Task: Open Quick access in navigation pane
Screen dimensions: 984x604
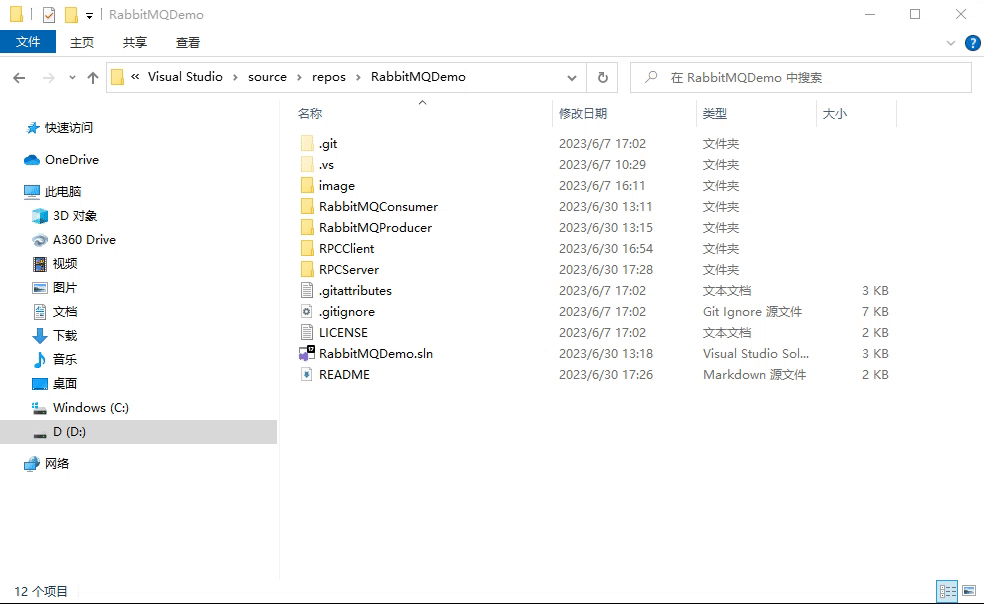Action: [x=60, y=128]
